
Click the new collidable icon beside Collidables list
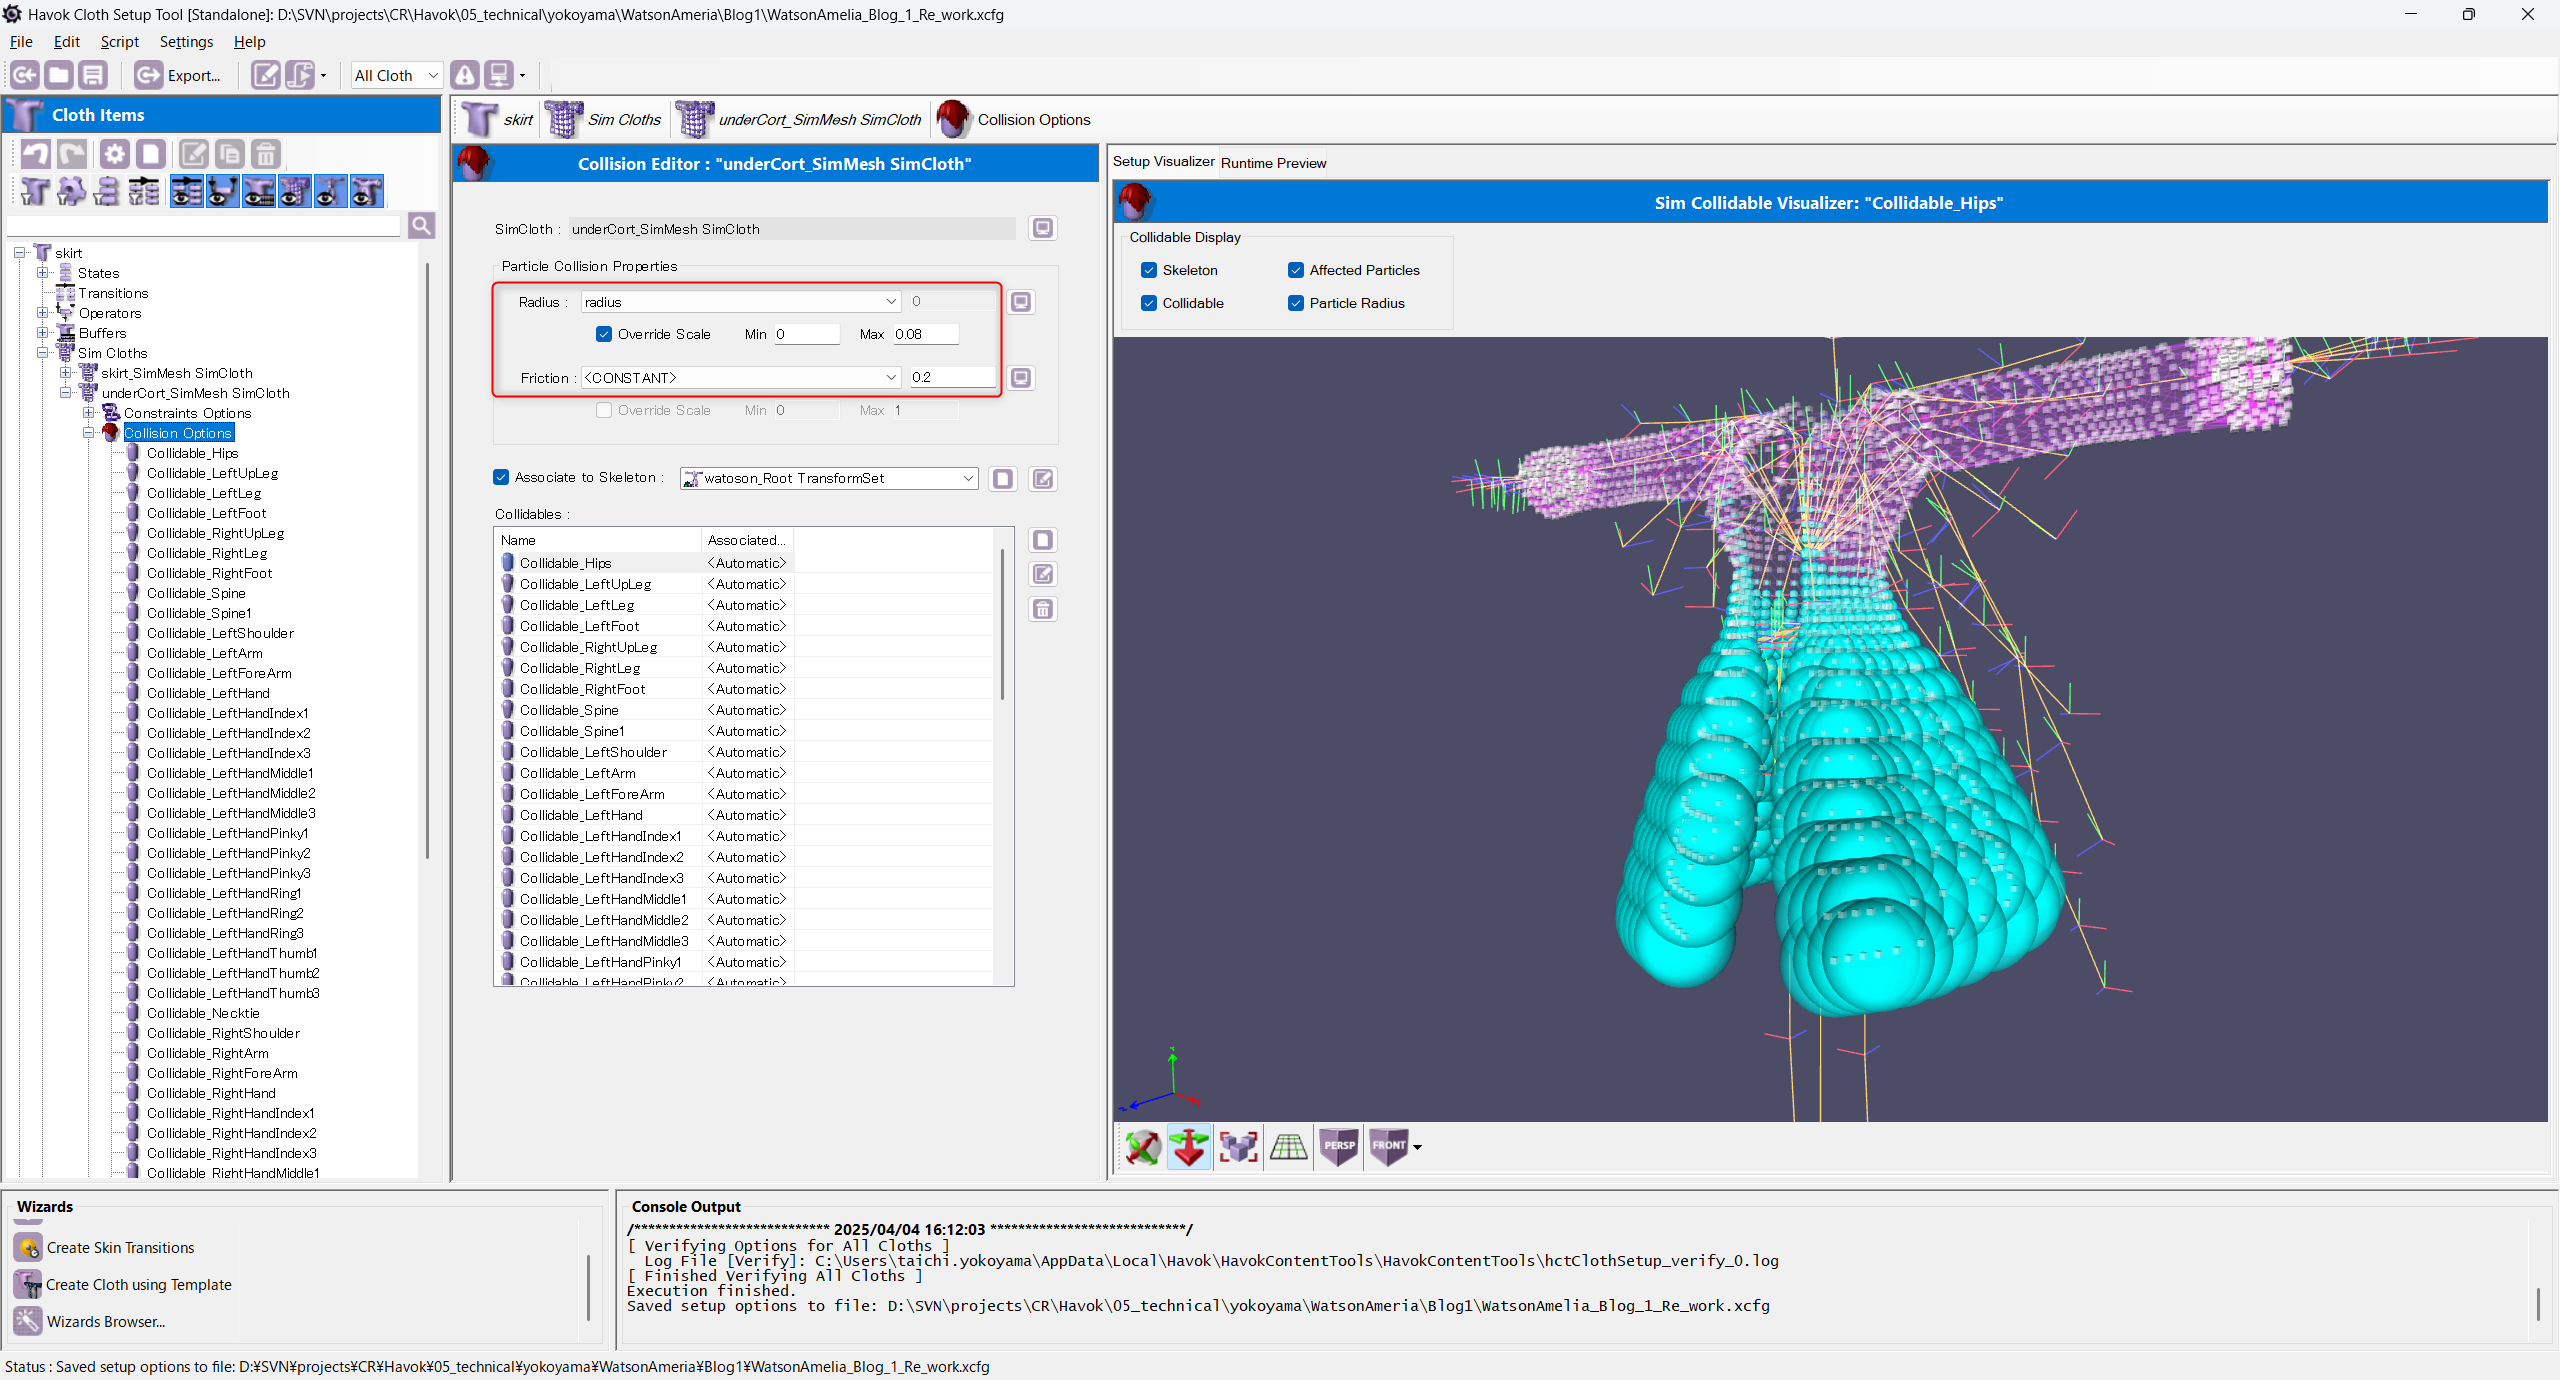coord(1043,540)
